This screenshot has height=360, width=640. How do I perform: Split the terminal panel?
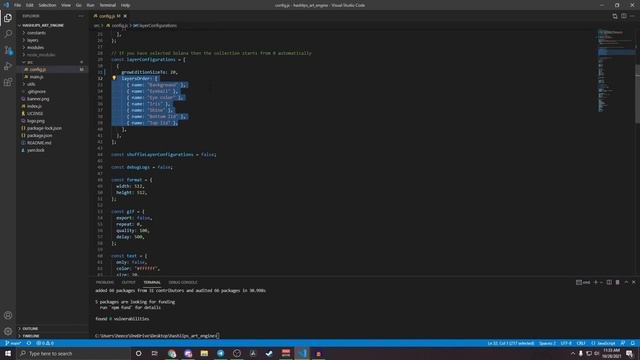(x=609, y=282)
